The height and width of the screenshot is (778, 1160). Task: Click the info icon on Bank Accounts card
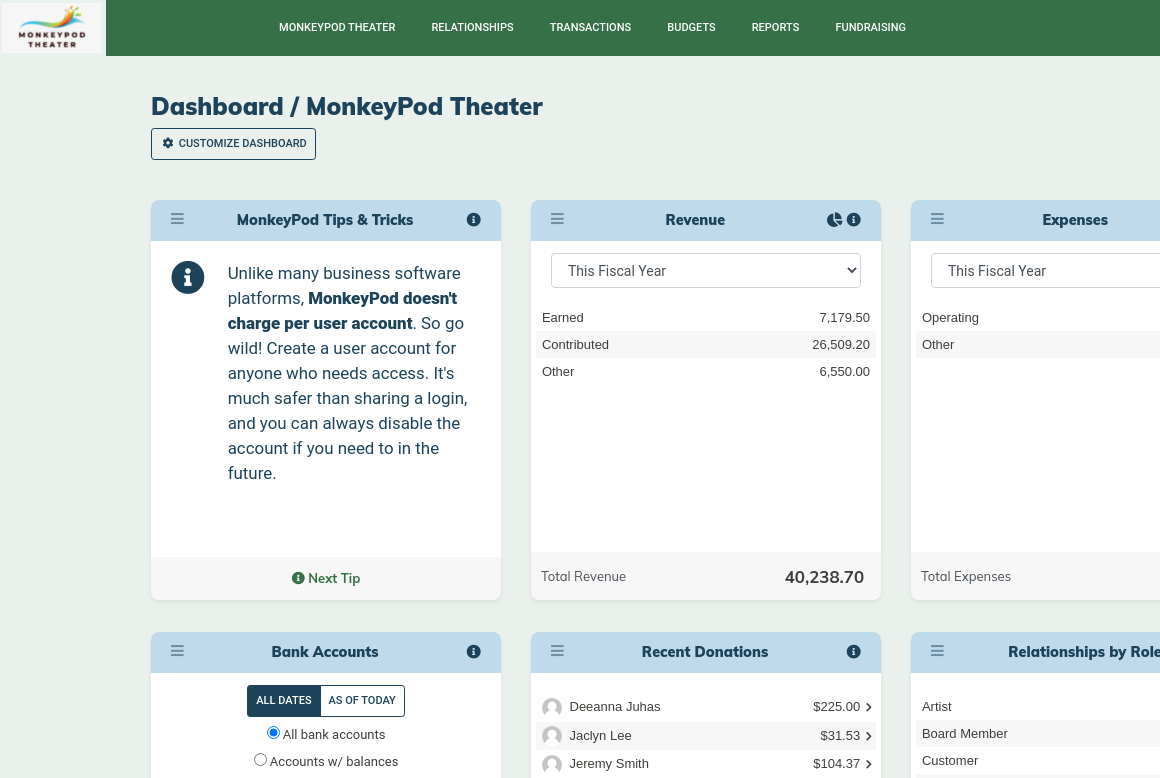[473, 652]
